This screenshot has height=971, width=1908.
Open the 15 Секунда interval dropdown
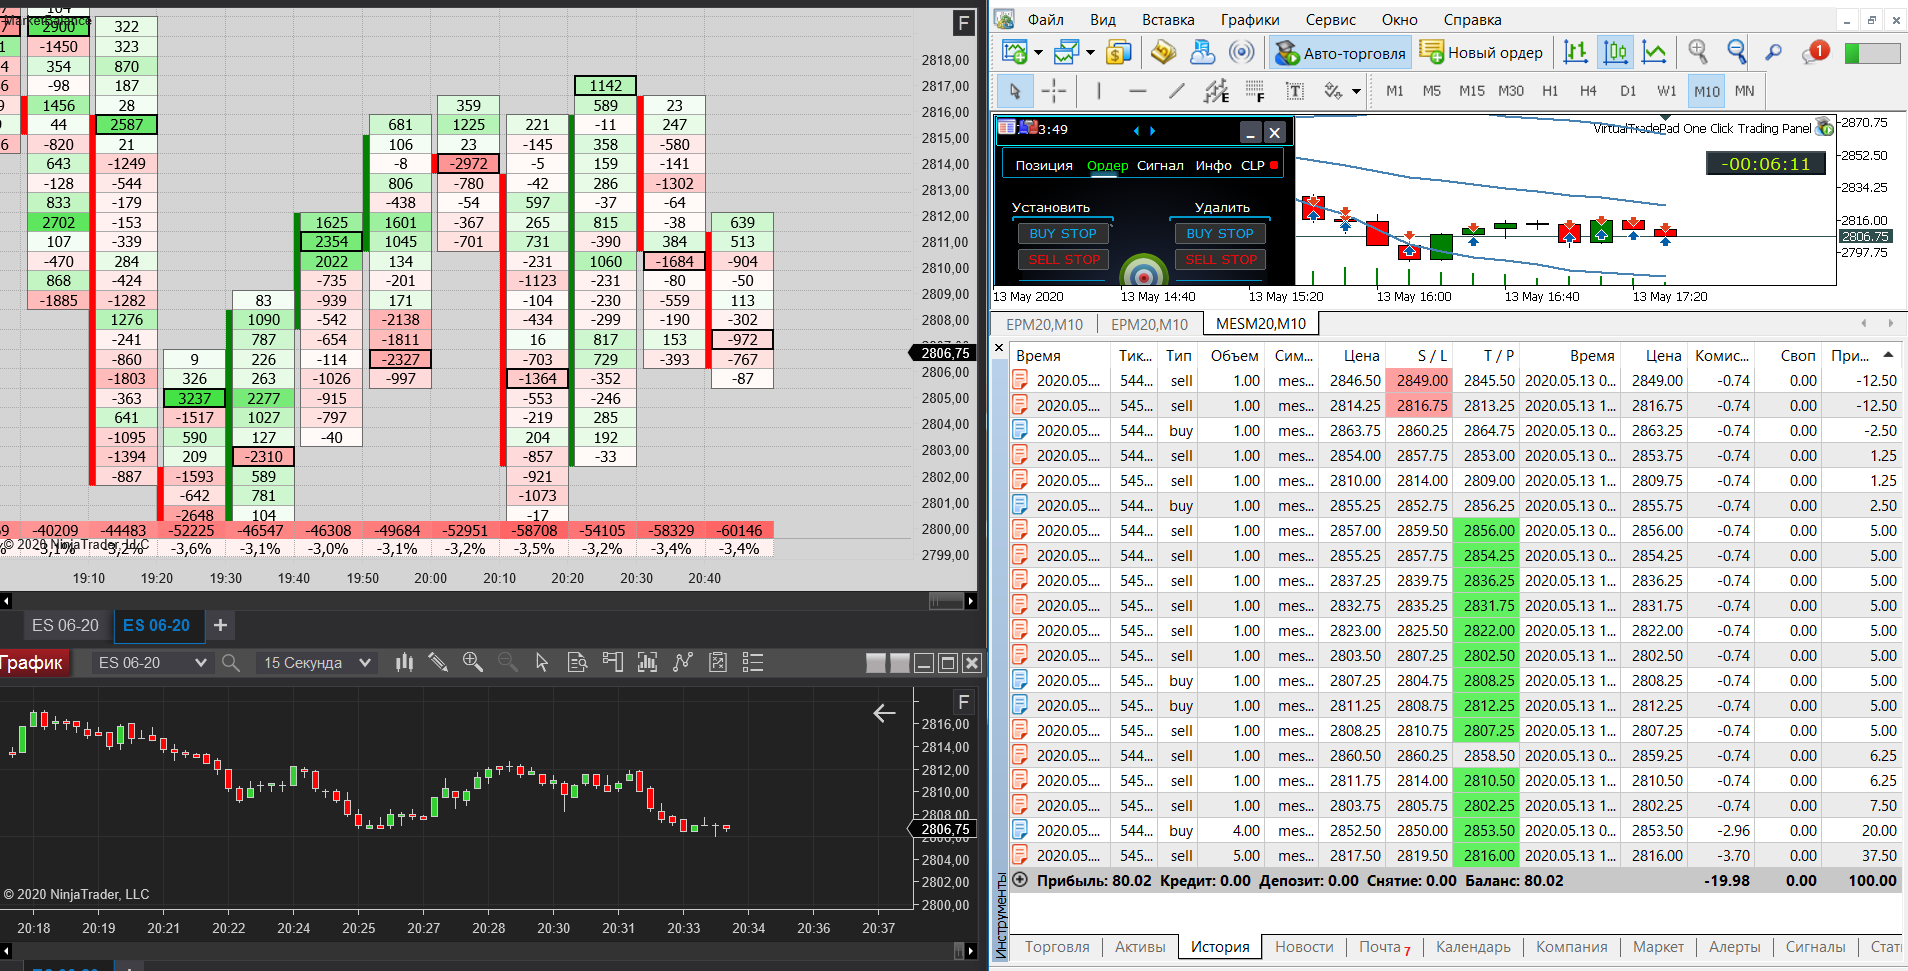click(x=317, y=662)
